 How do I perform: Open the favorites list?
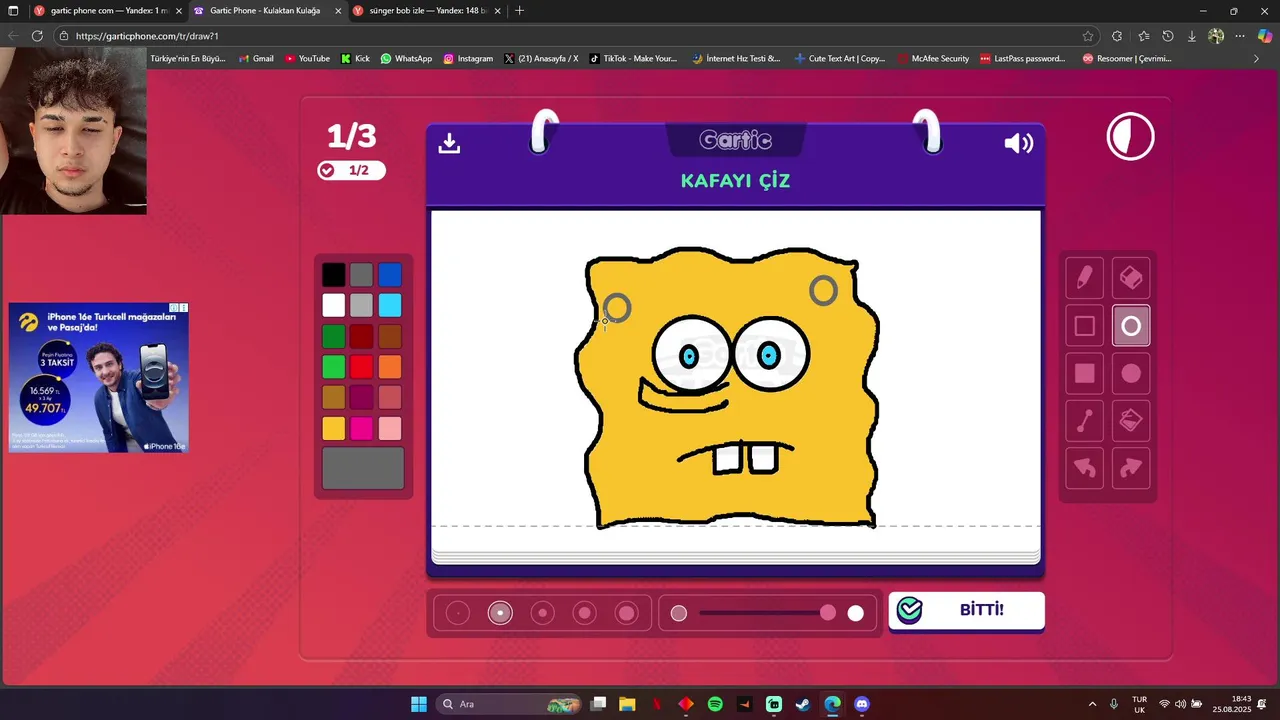point(1144,36)
